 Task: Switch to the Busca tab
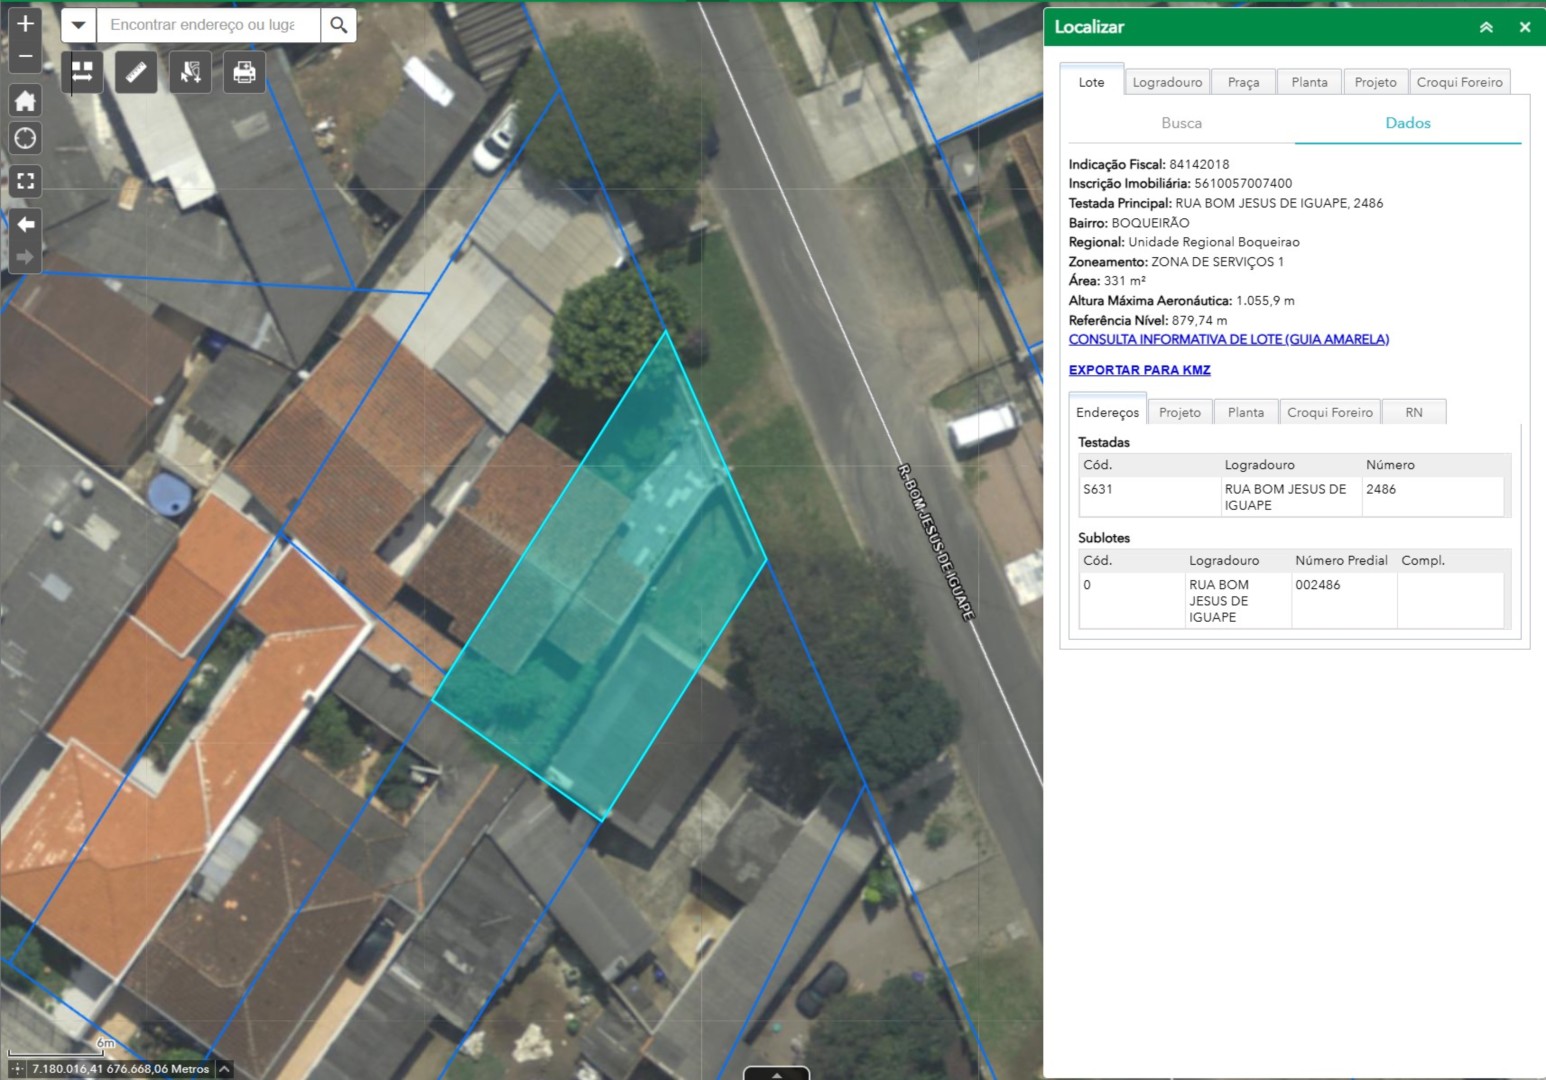1181,123
